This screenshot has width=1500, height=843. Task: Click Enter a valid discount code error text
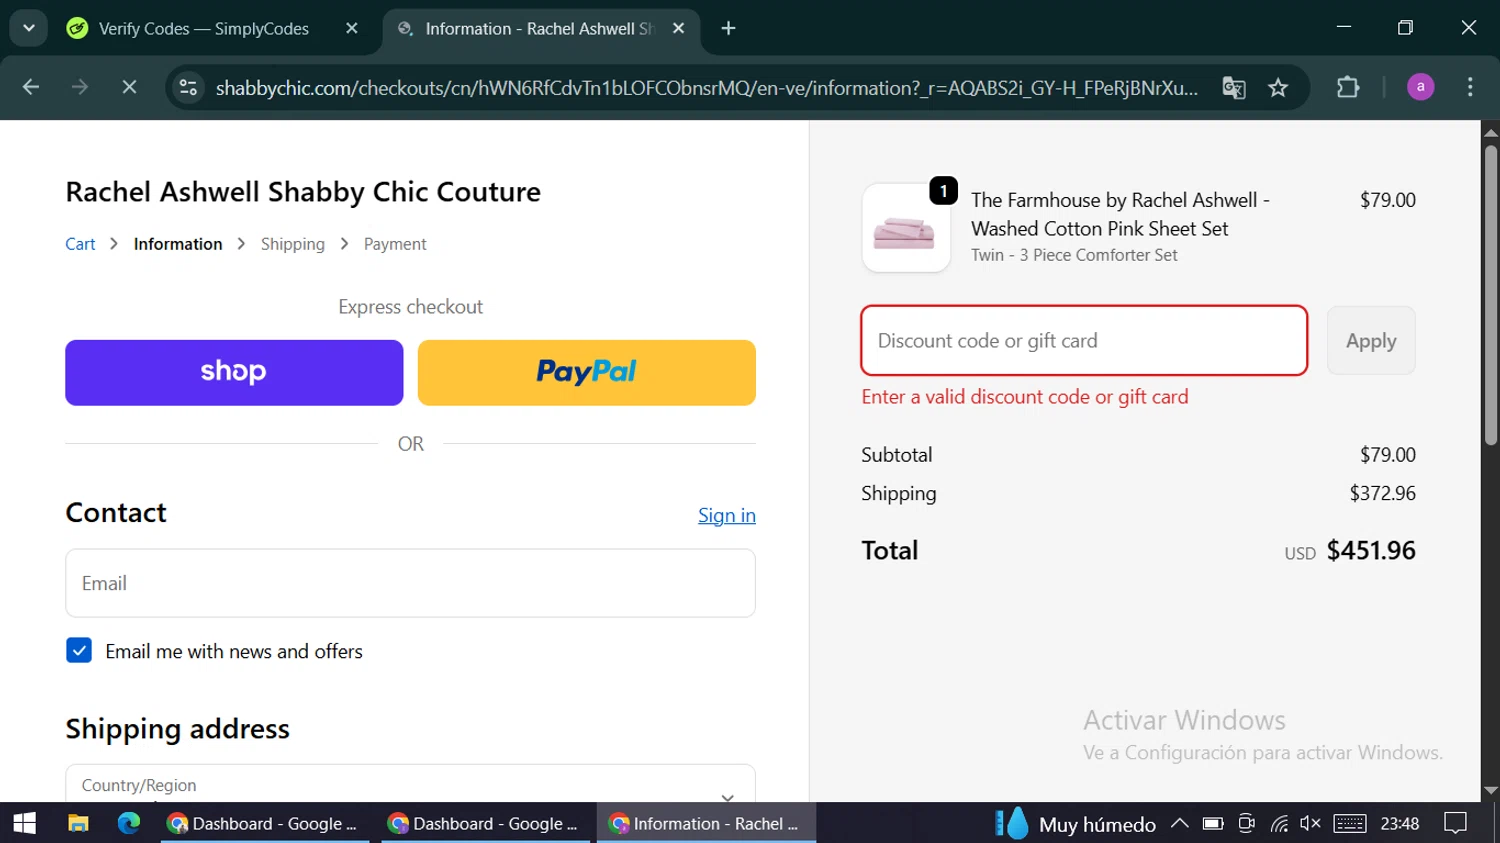tap(1025, 397)
